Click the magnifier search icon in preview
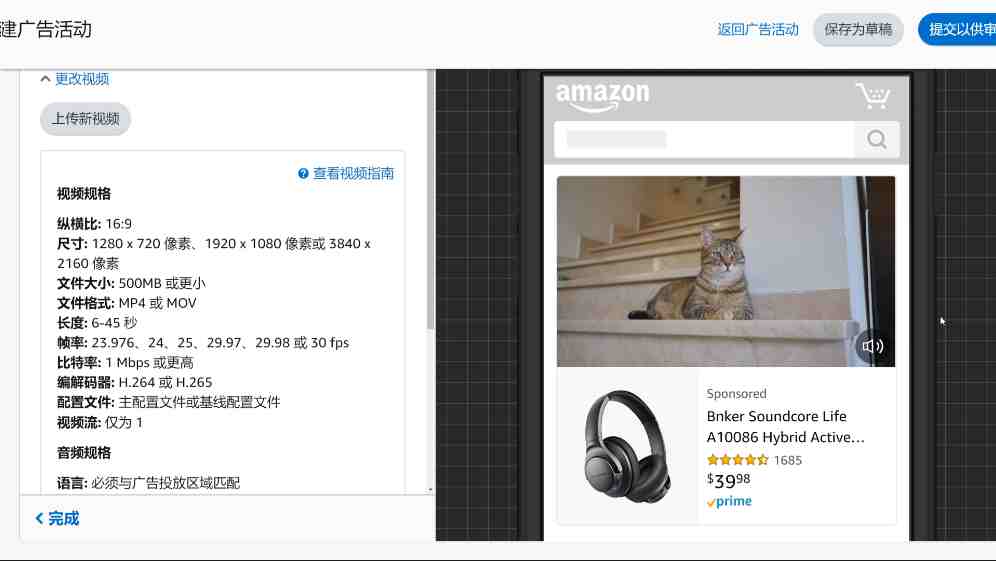The width and height of the screenshot is (996, 561). [877, 139]
